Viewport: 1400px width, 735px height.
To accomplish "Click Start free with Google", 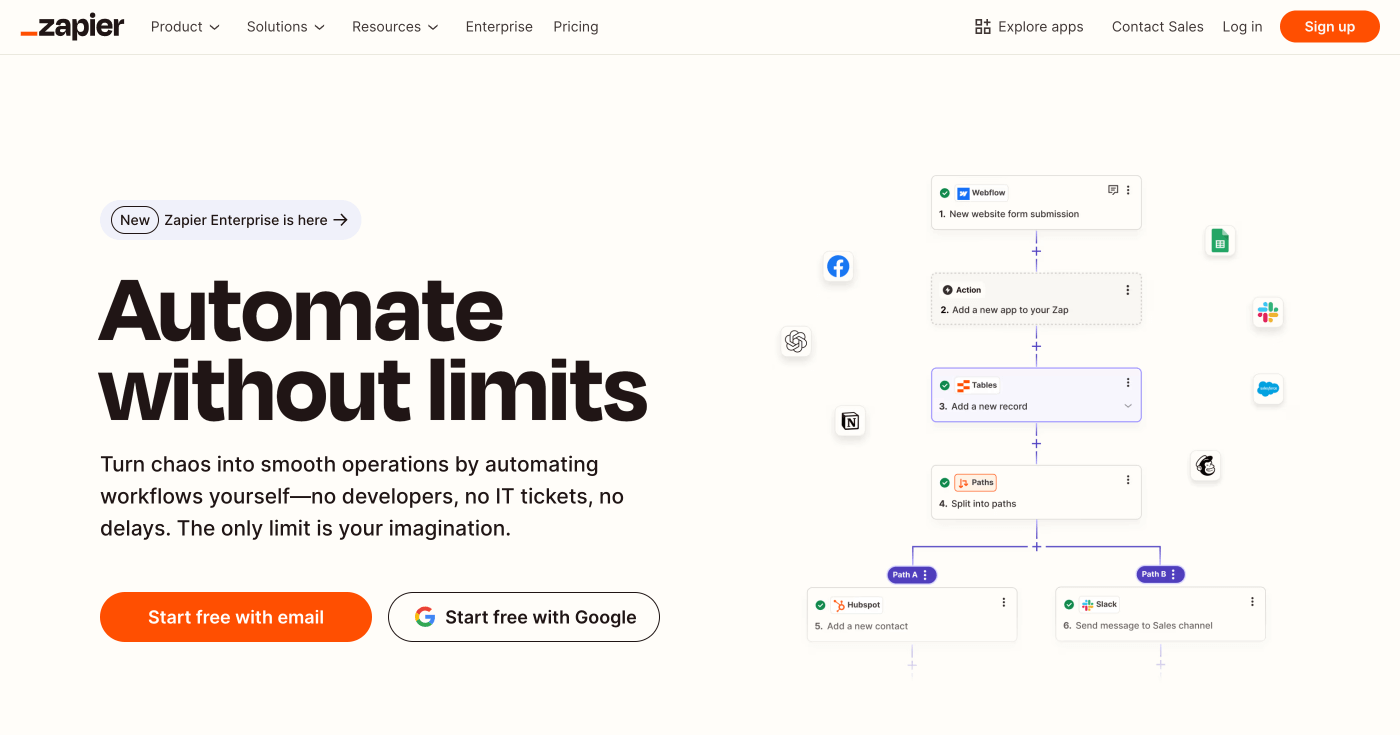I will pos(524,617).
